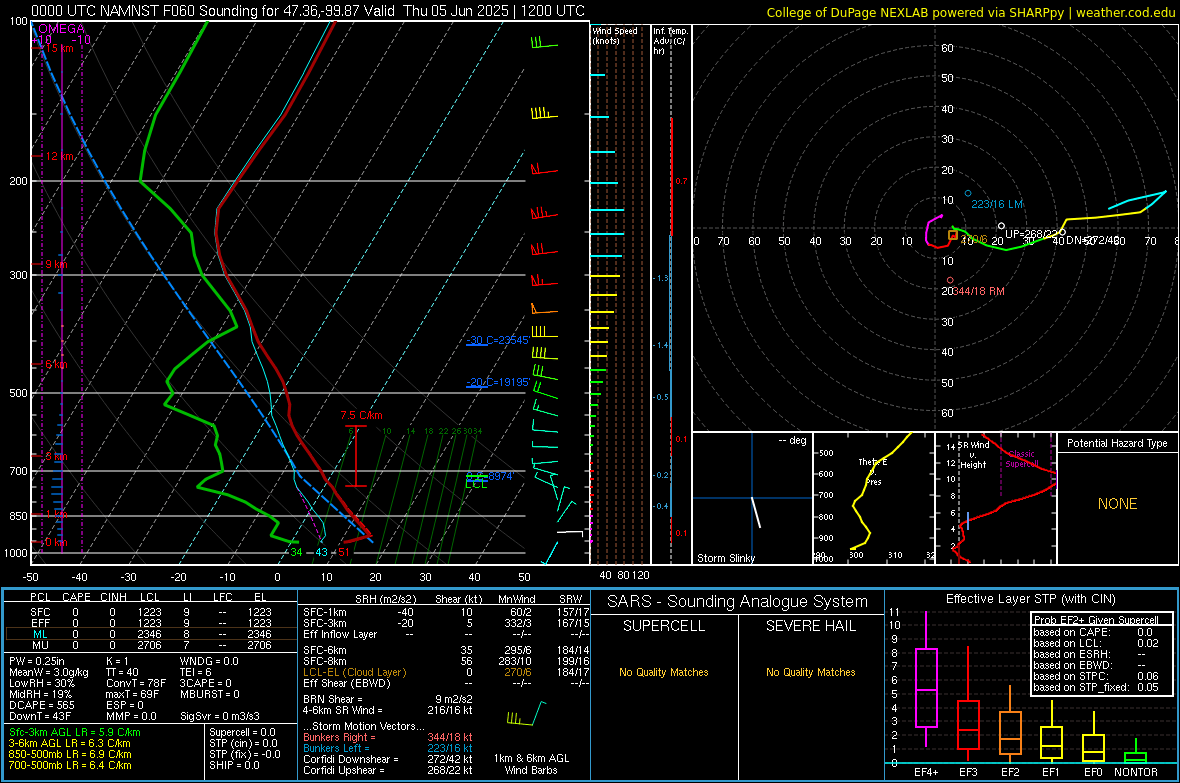1180x783 pixels.
Task: Click the SHIP = 0.0 value
Action: [234, 765]
